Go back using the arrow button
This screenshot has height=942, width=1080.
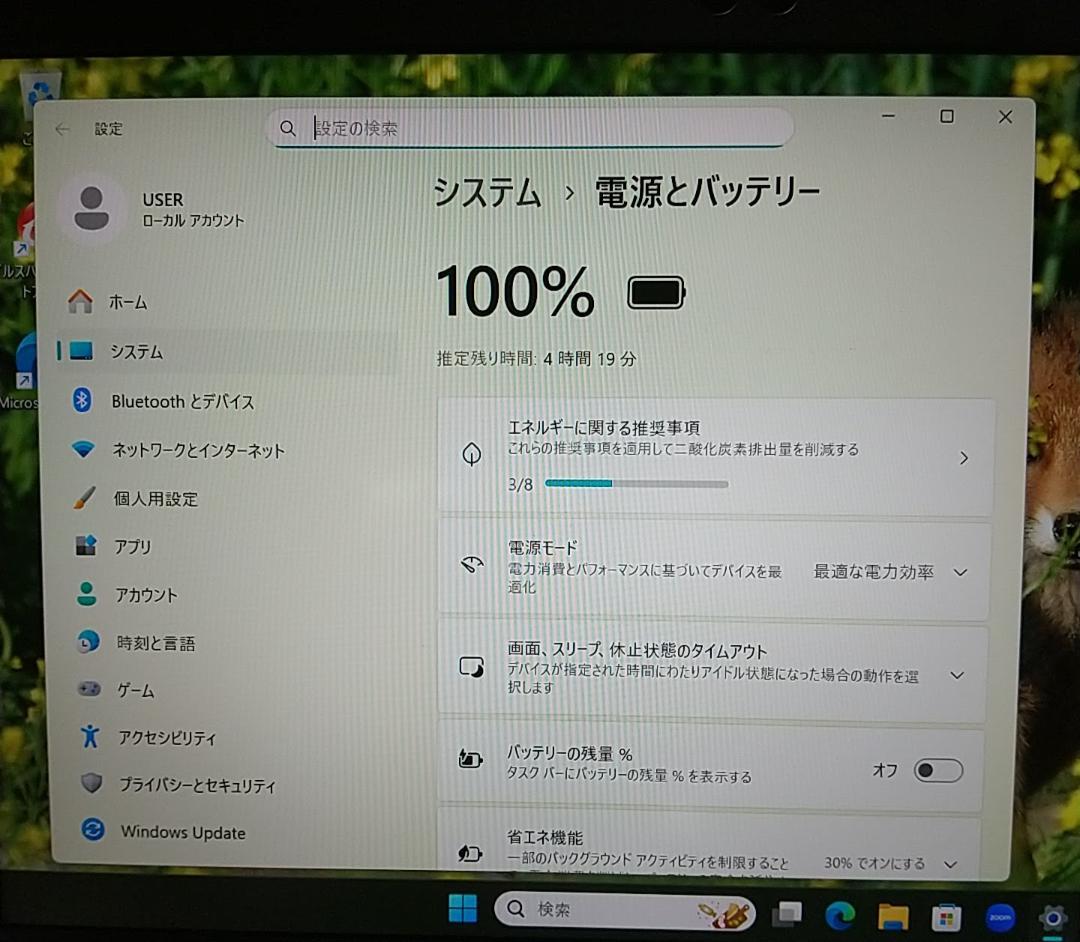[61, 128]
